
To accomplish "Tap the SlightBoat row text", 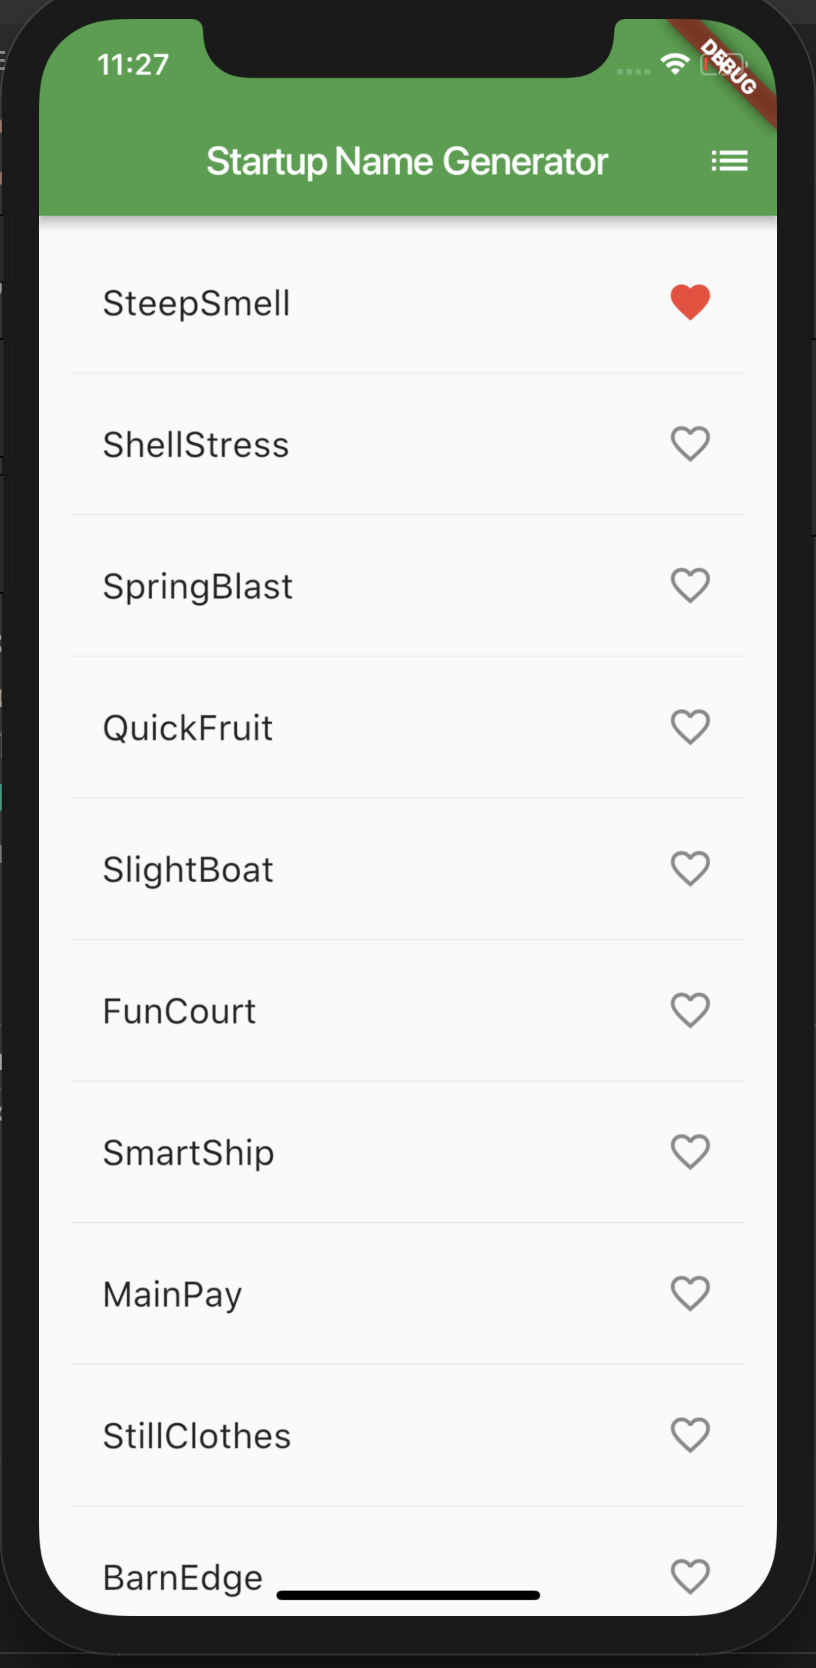I will click(x=188, y=870).
